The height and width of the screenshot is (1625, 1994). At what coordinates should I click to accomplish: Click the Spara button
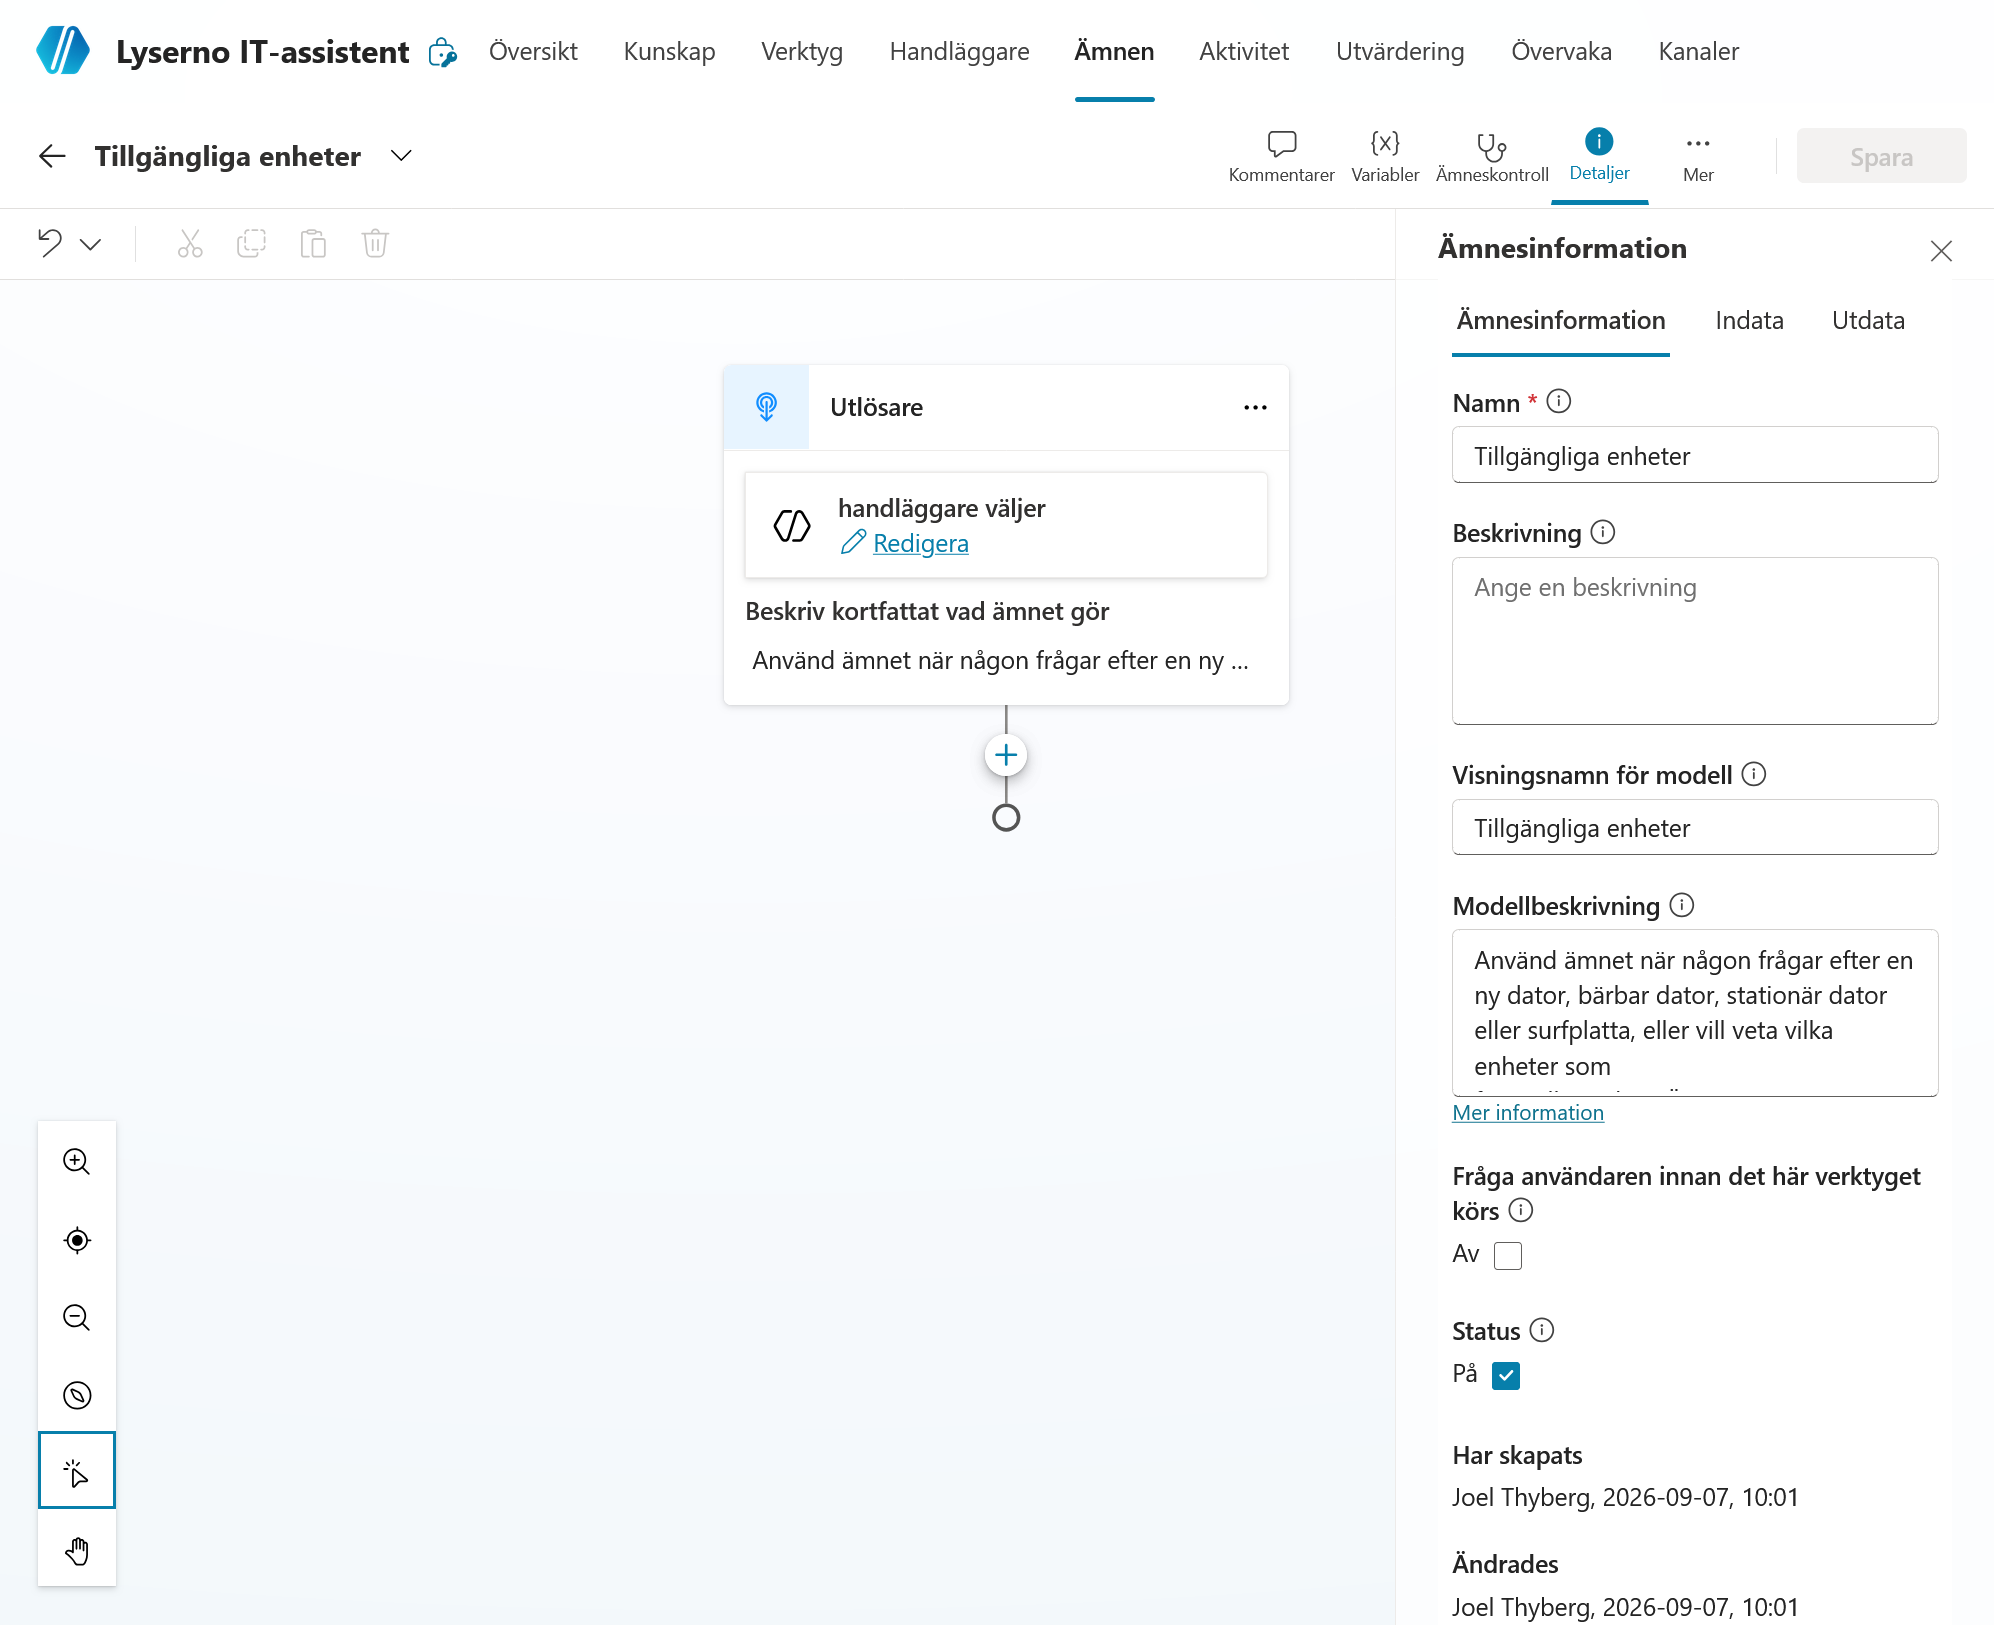click(x=1881, y=157)
